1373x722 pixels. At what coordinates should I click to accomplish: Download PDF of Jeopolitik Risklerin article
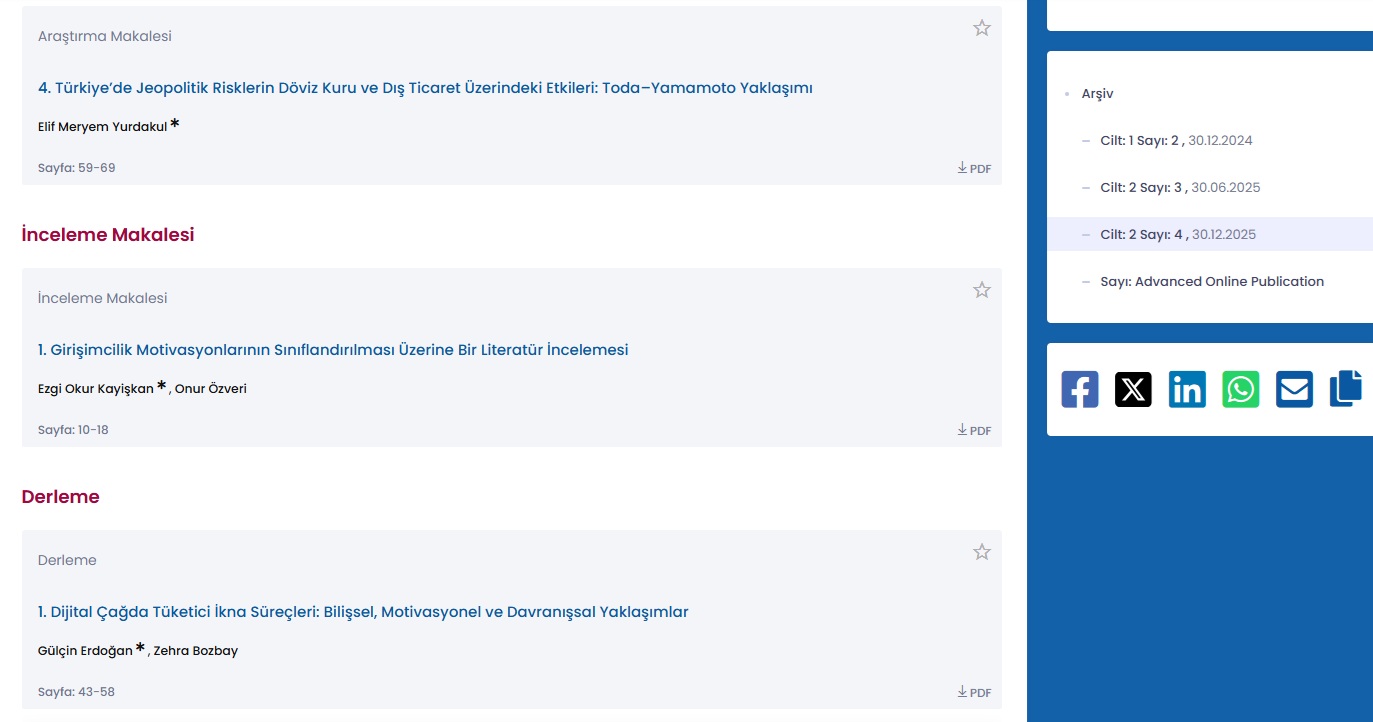tap(974, 168)
